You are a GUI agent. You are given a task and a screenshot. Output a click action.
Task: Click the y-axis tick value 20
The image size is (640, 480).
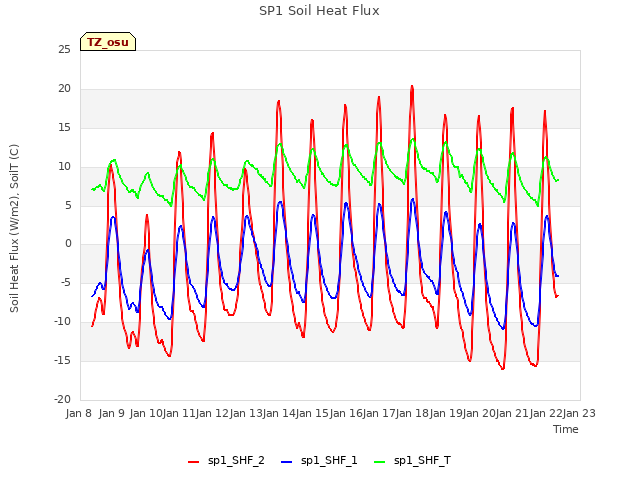tap(64, 89)
